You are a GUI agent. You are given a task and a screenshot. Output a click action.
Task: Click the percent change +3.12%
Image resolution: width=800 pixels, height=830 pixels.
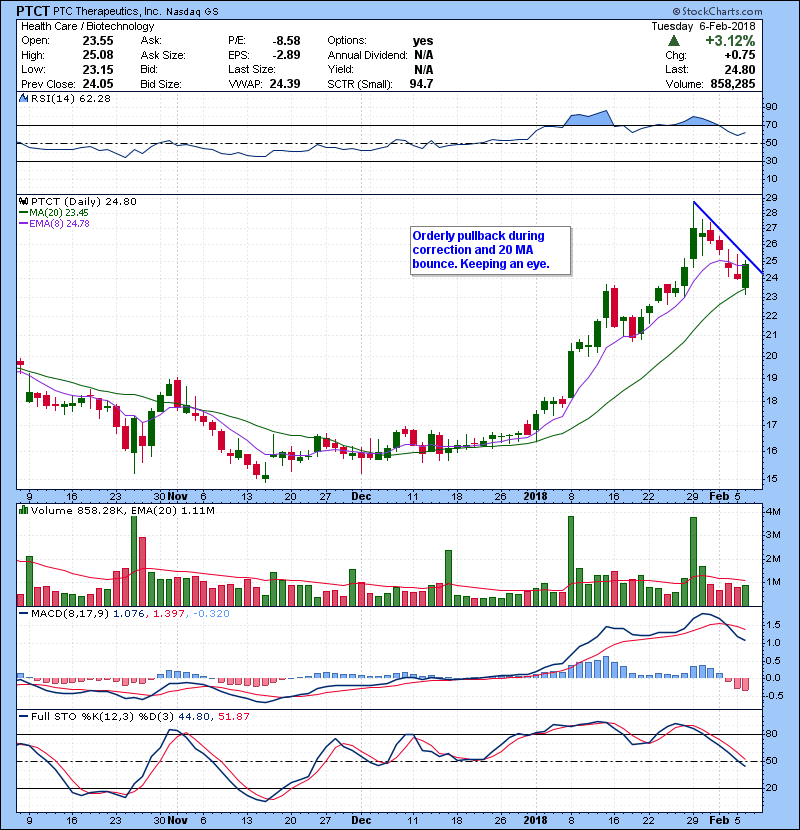click(x=730, y=40)
